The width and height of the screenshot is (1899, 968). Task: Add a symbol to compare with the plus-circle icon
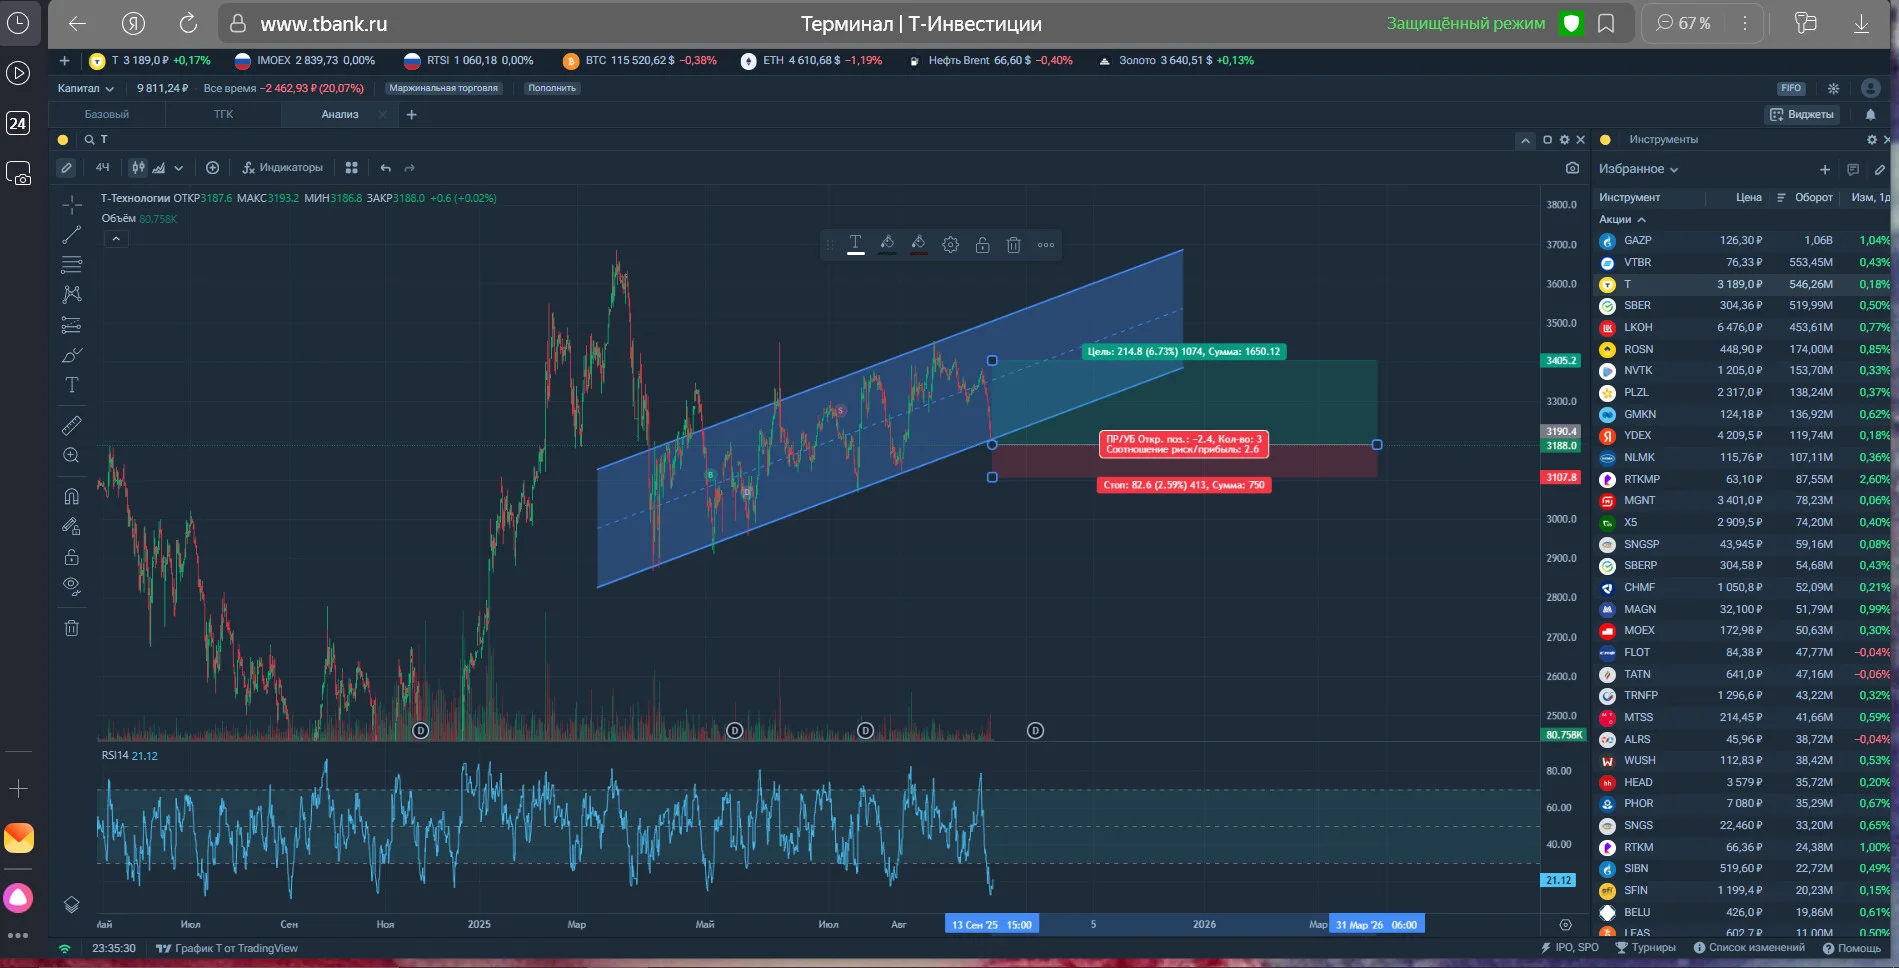coord(212,168)
